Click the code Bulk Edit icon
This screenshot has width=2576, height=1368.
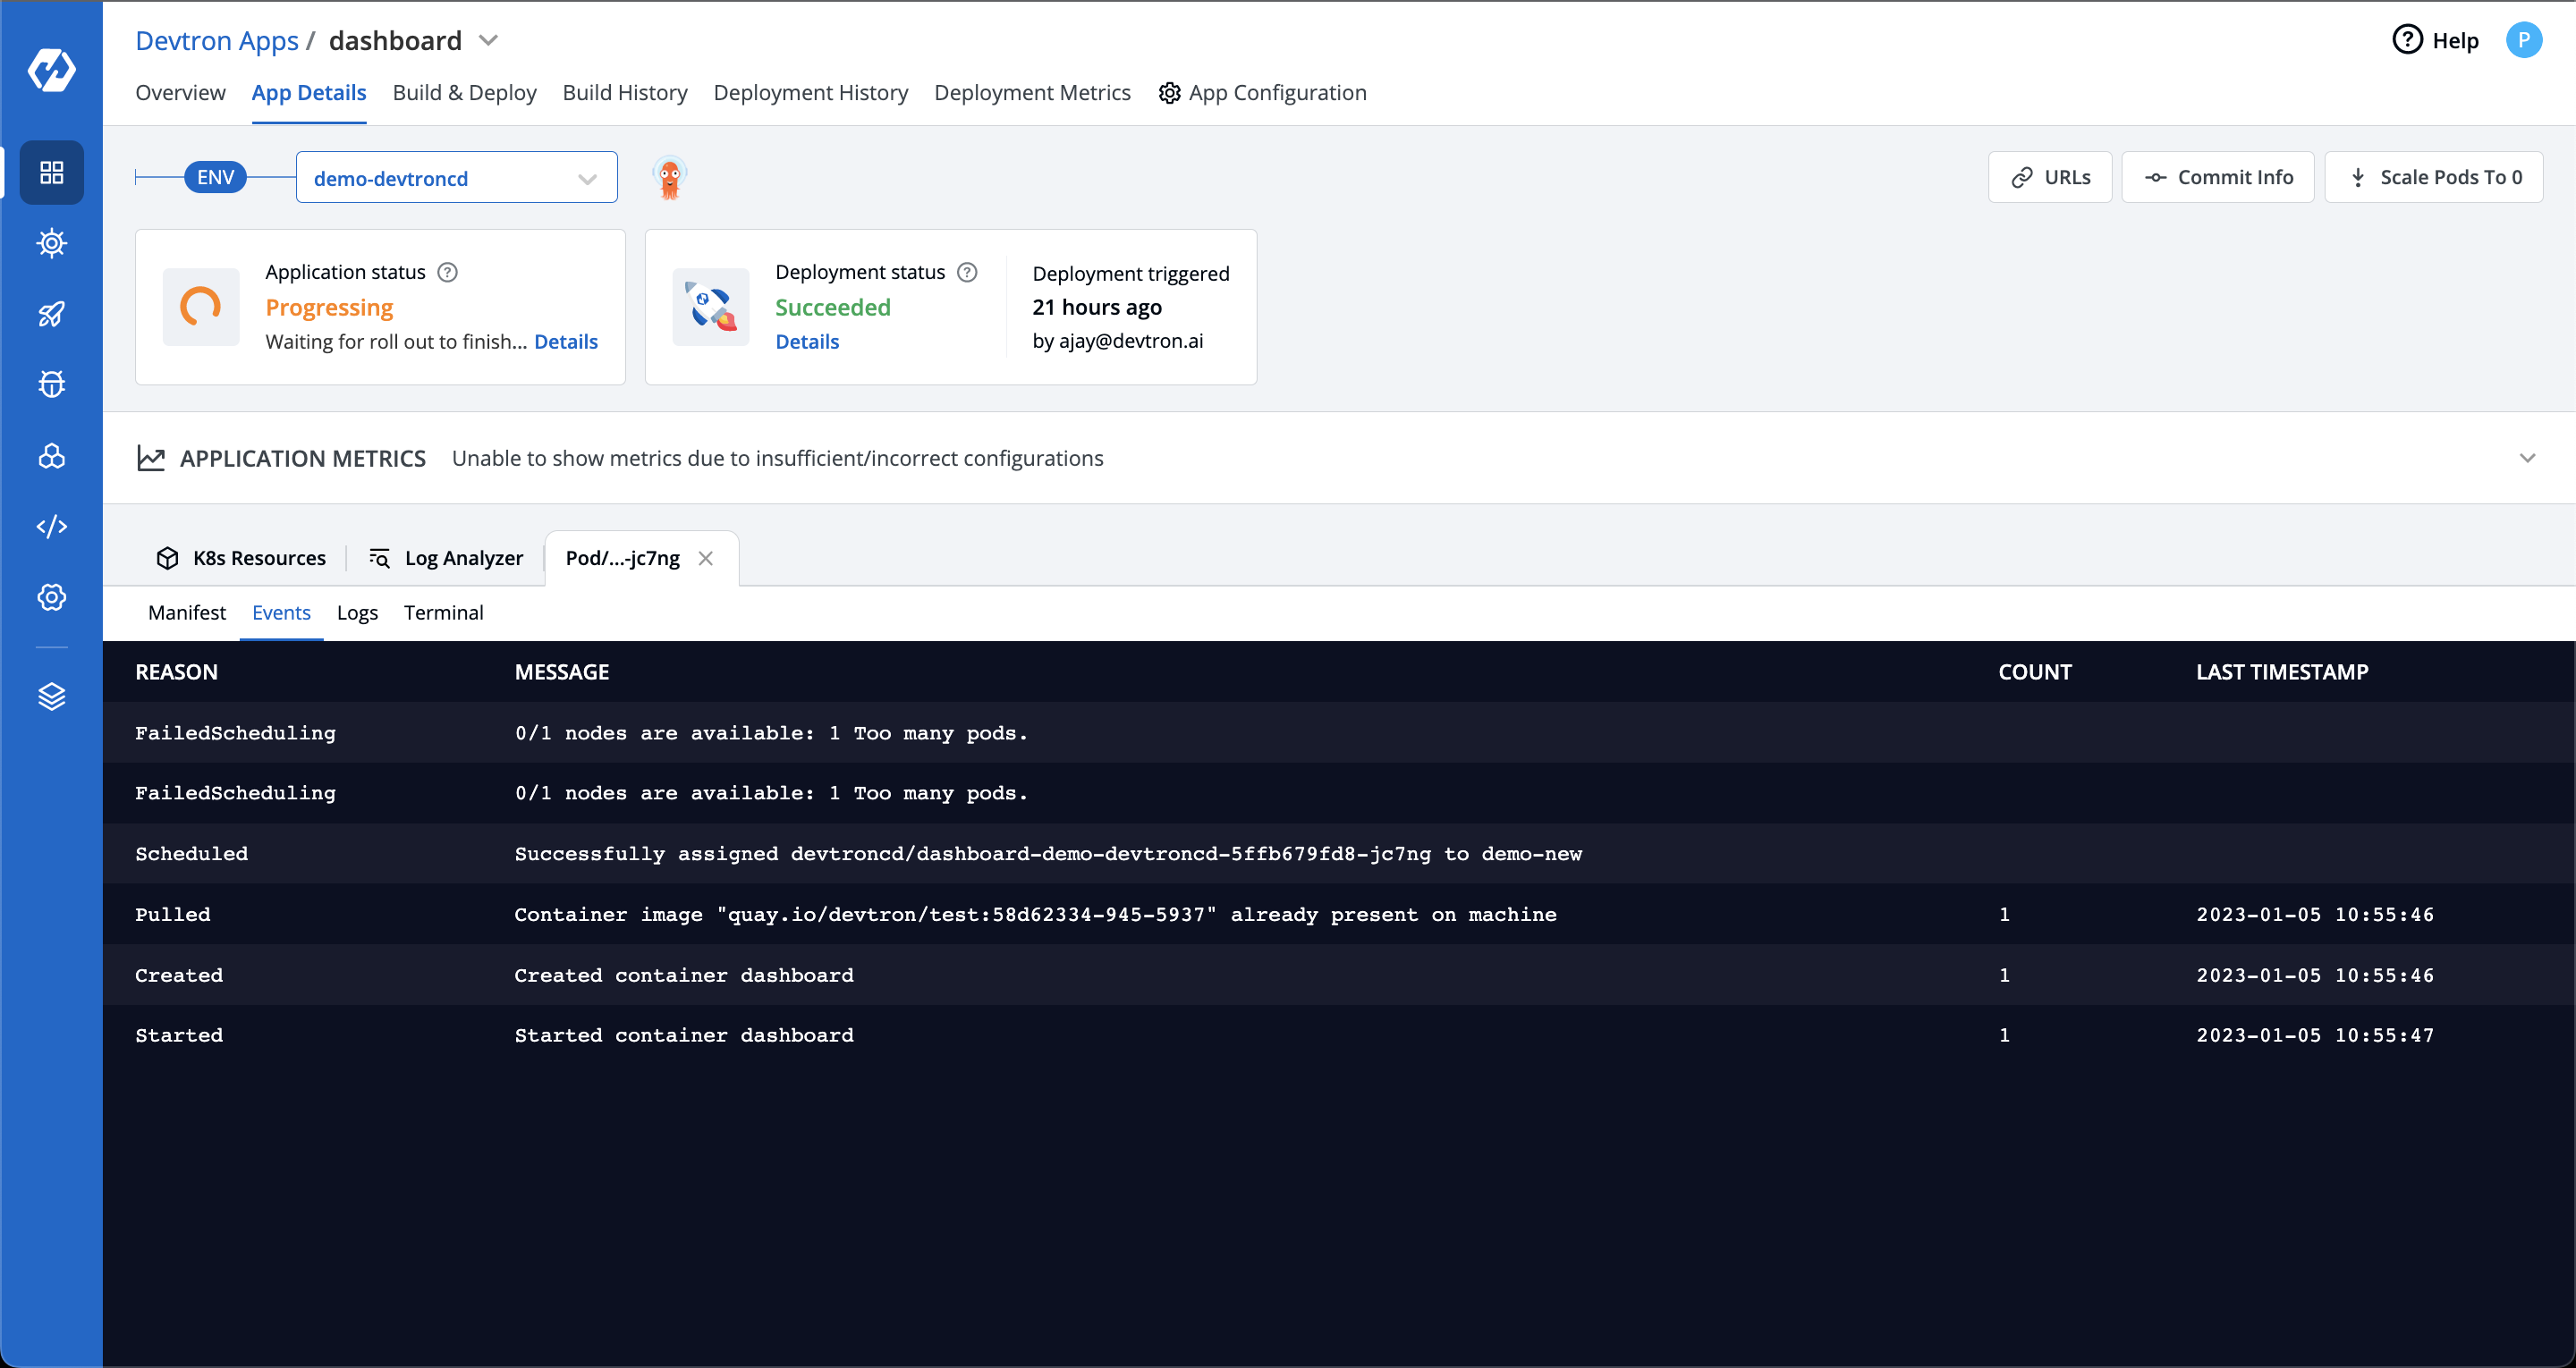[x=51, y=526]
